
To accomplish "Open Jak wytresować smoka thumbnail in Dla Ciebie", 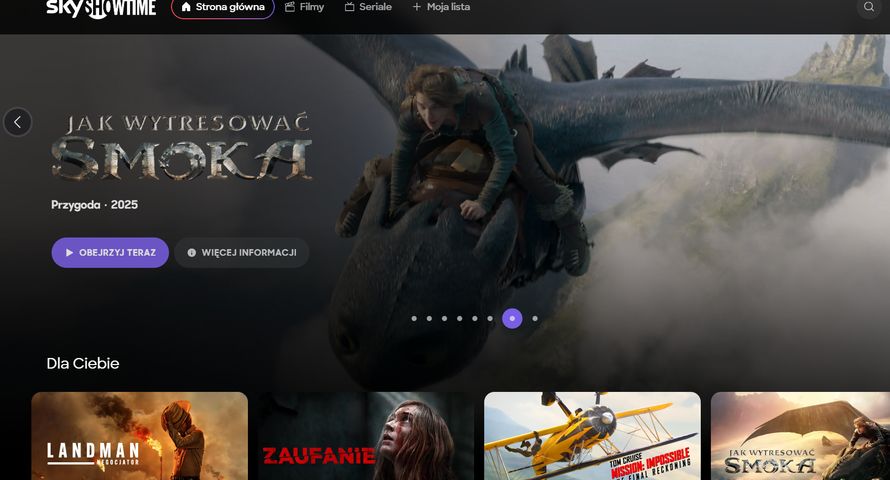I will [x=800, y=436].
